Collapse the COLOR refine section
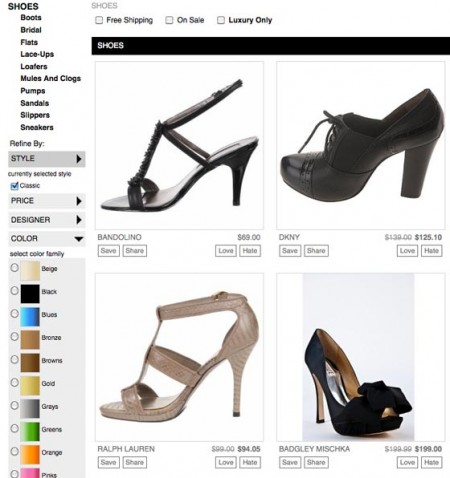This screenshot has width=450, height=478. pyautogui.click(x=47, y=239)
